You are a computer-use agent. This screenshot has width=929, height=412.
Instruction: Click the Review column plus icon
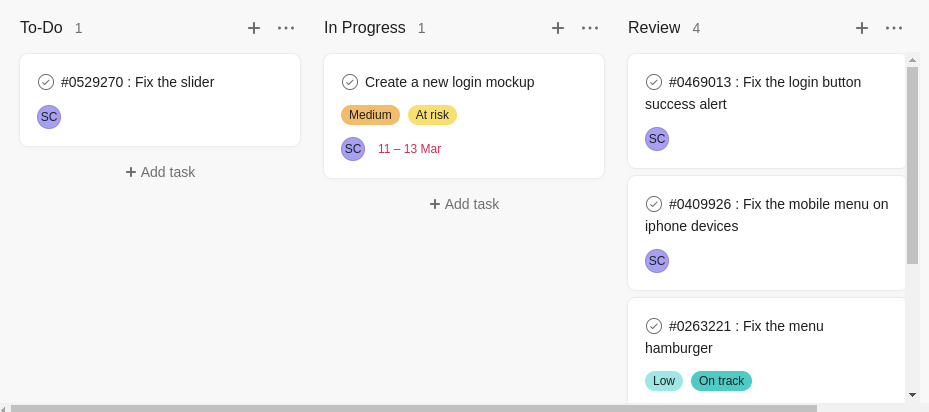[861, 28]
